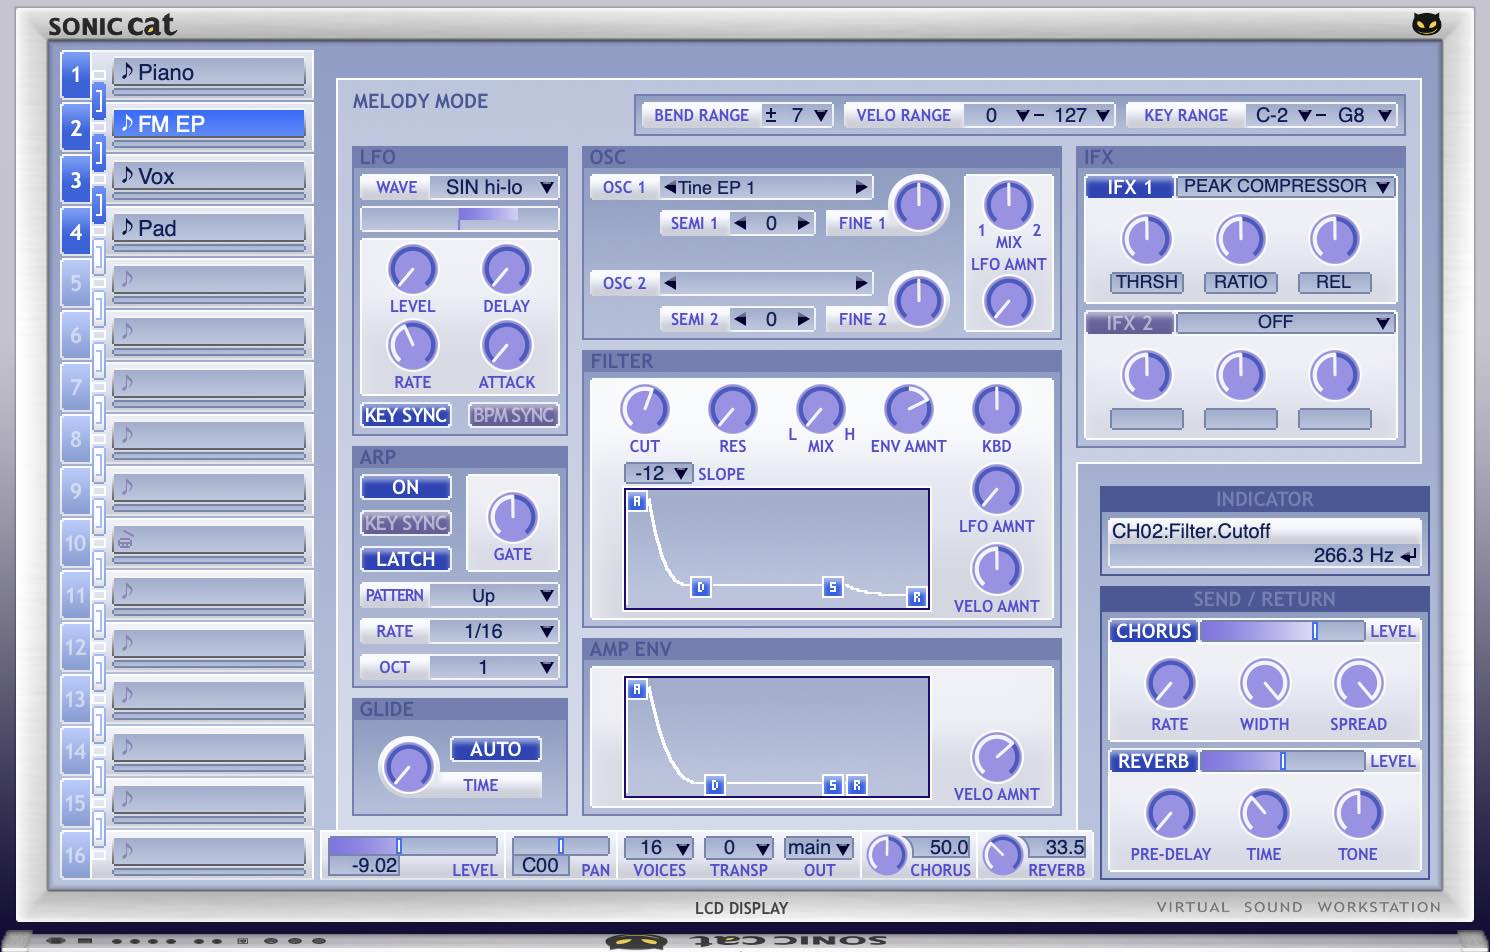This screenshot has width=1490, height=952.
Task: Toggle the ARP ON button
Action: tap(405, 487)
